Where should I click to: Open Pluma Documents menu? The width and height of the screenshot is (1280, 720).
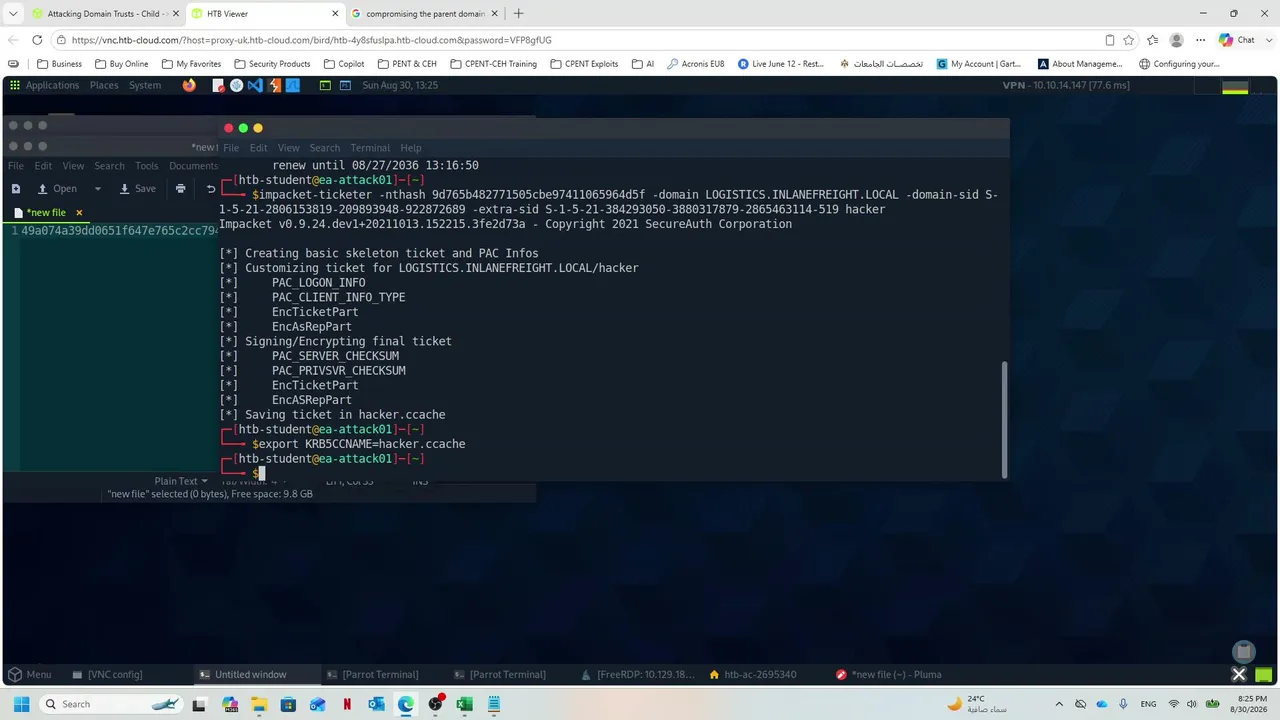(193, 166)
